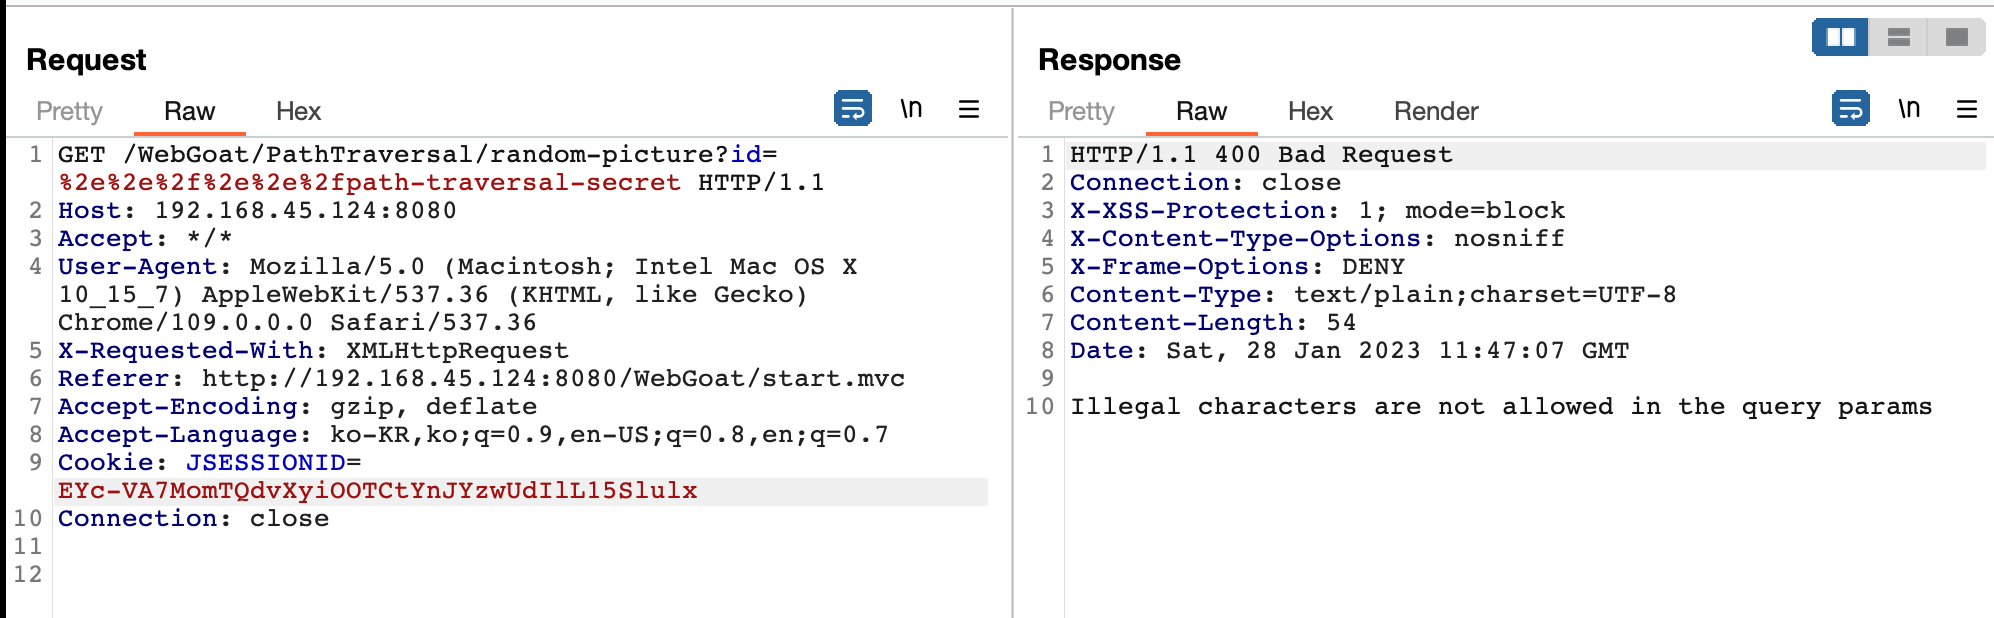Screen dimensions: 1994x618
Task: Switch Request view to Hex tab
Action: tap(298, 111)
